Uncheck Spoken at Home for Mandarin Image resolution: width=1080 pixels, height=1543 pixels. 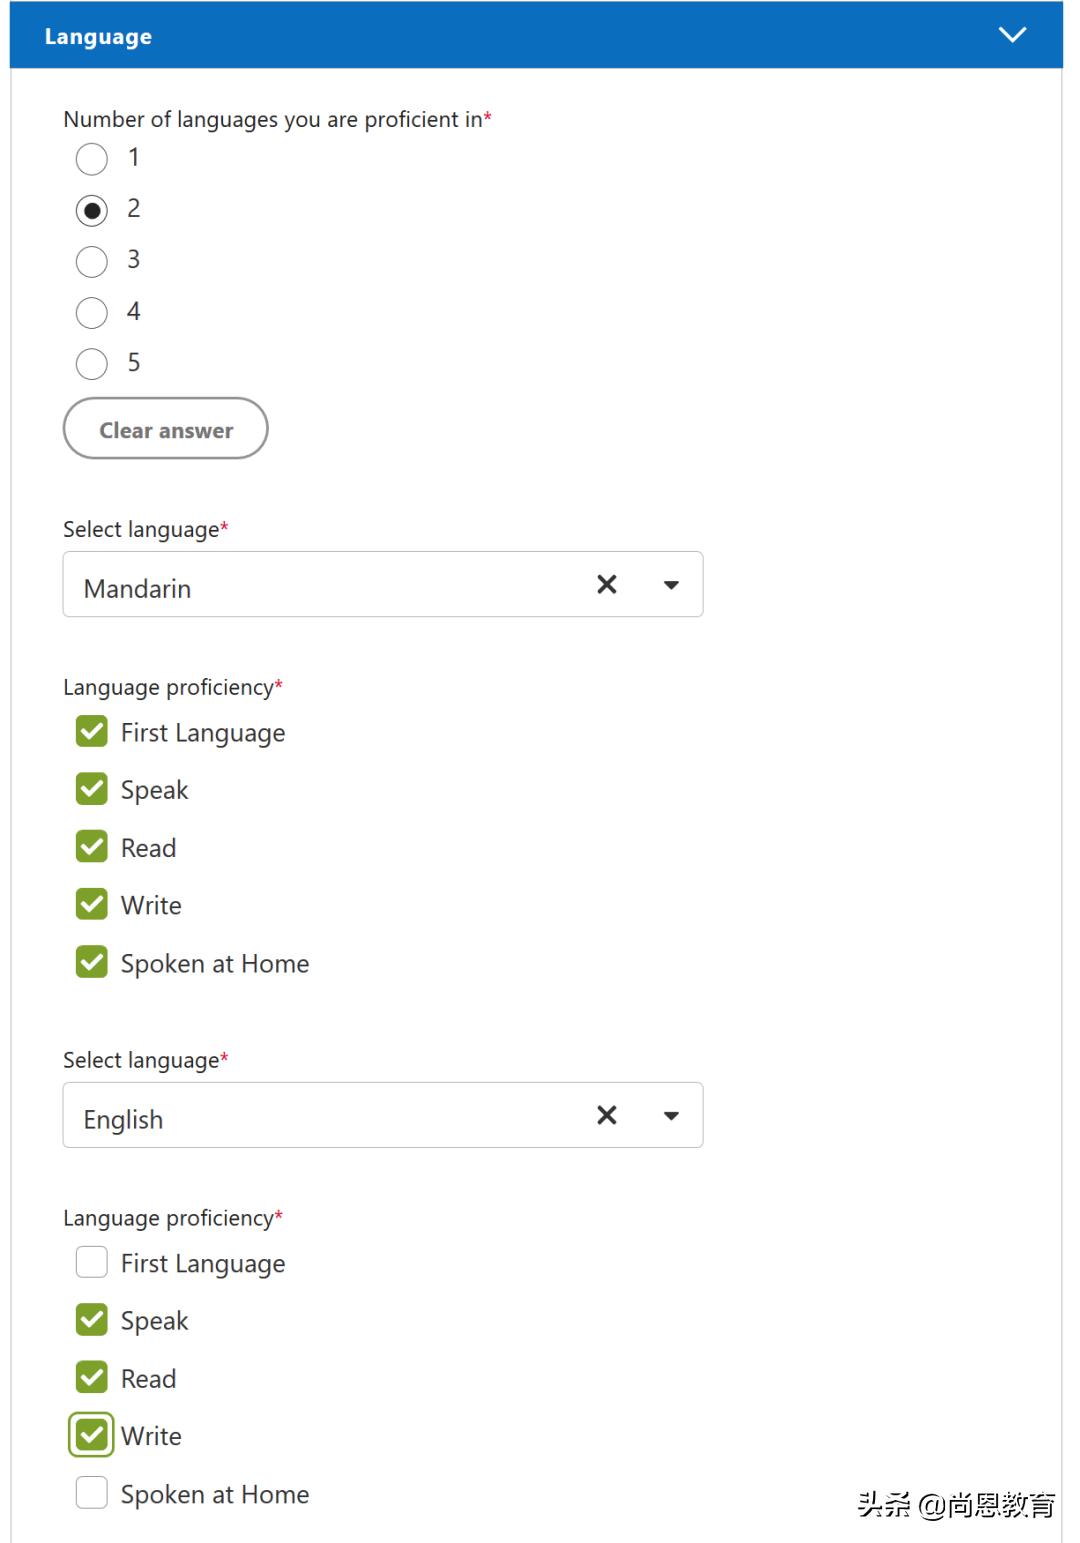(x=92, y=962)
